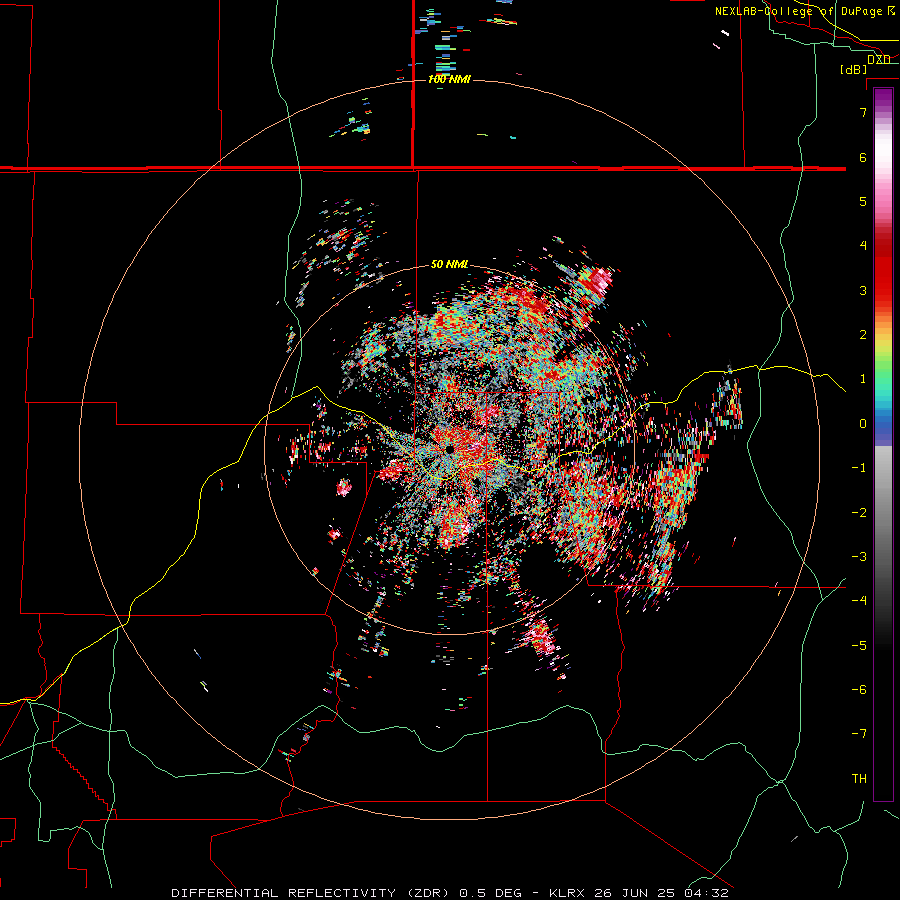Click the scale label -2

tap(859, 513)
